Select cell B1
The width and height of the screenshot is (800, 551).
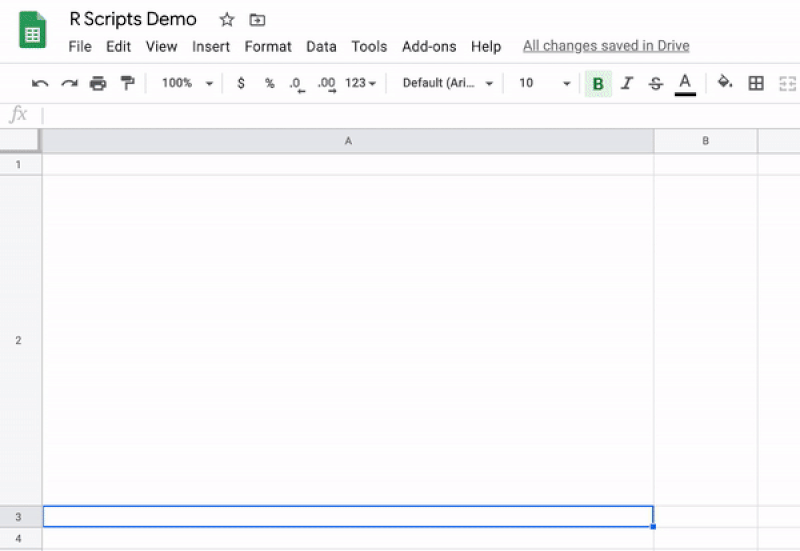click(706, 164)
